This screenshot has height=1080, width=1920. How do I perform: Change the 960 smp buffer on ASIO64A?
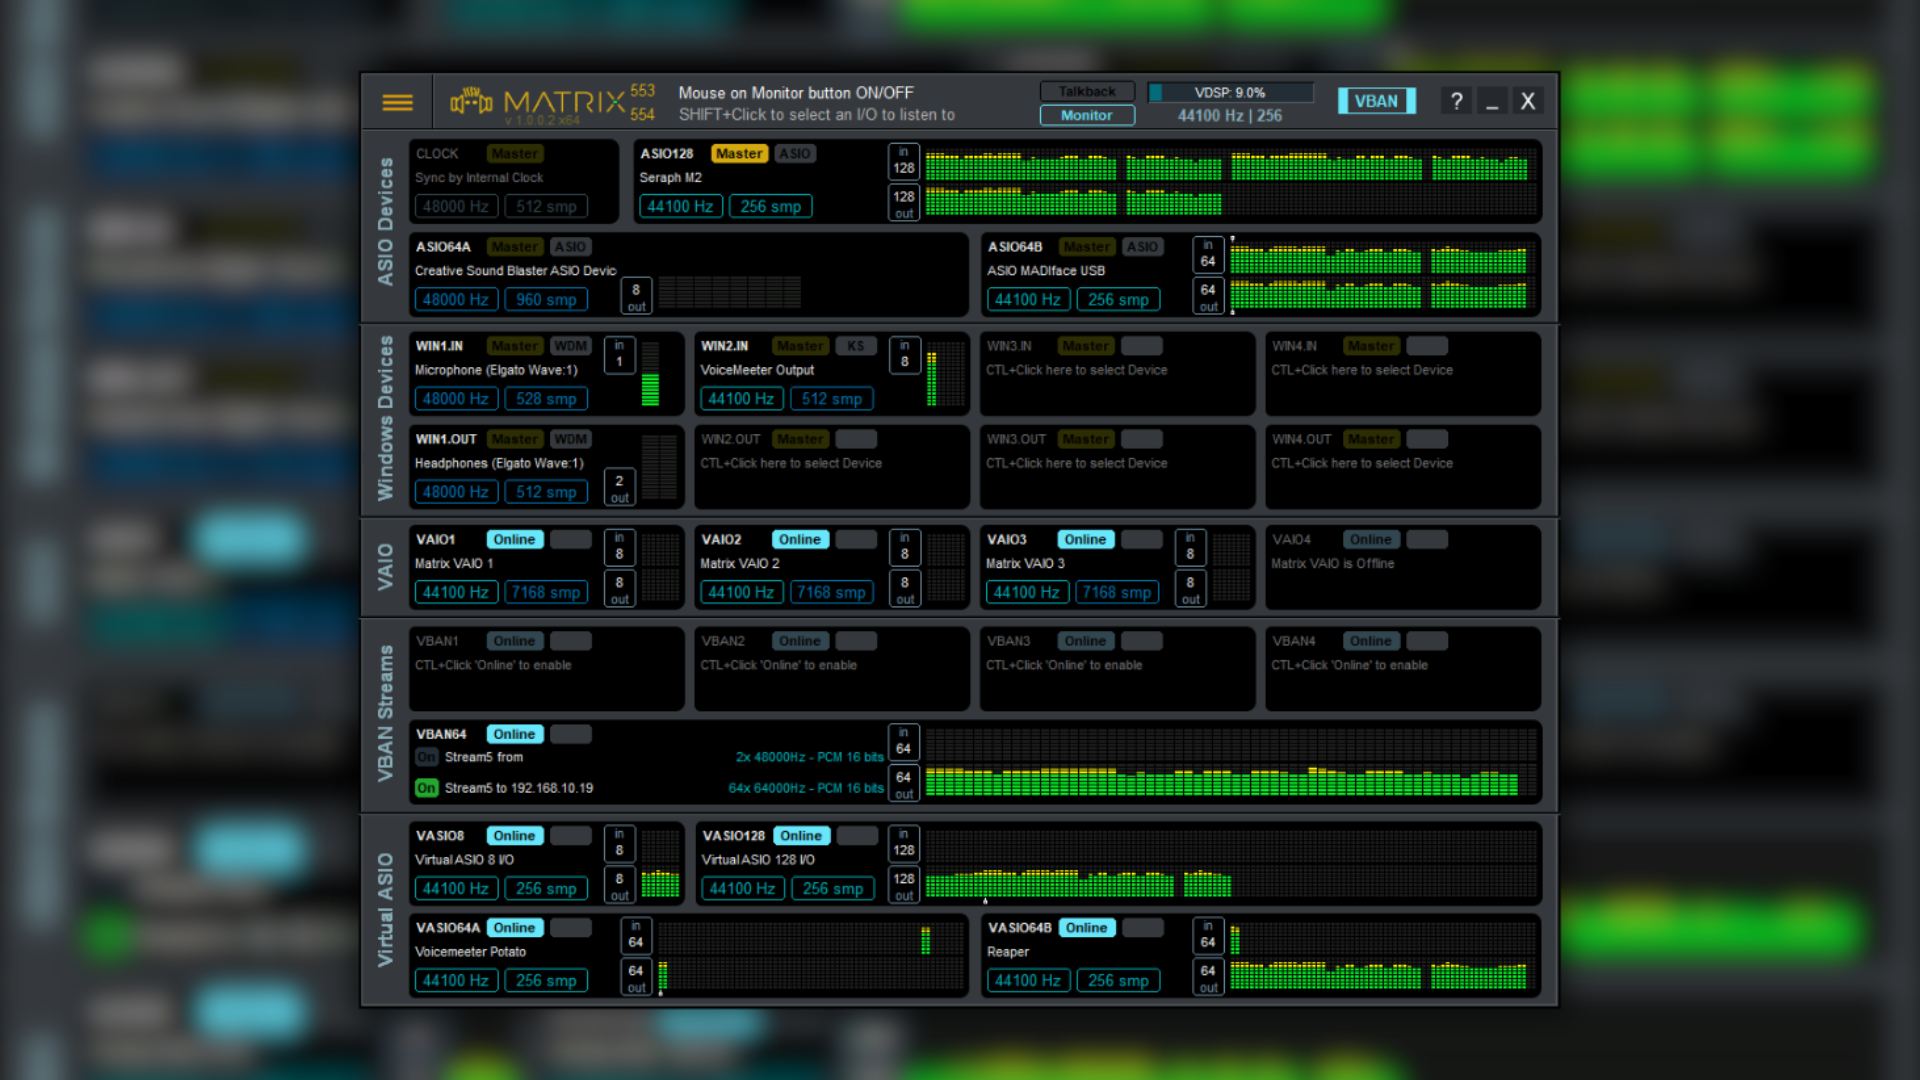(x=546, y=299)
